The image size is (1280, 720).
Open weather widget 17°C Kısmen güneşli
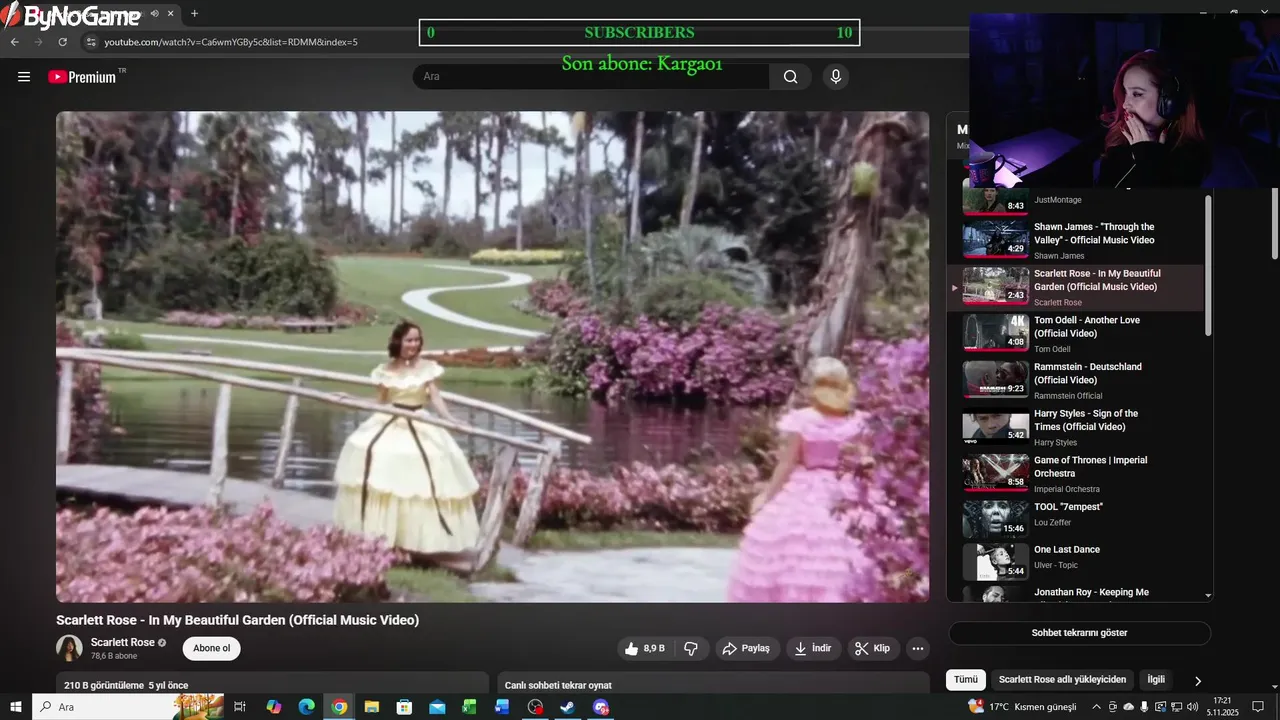pyautogui.click(x=1022, y=707)
